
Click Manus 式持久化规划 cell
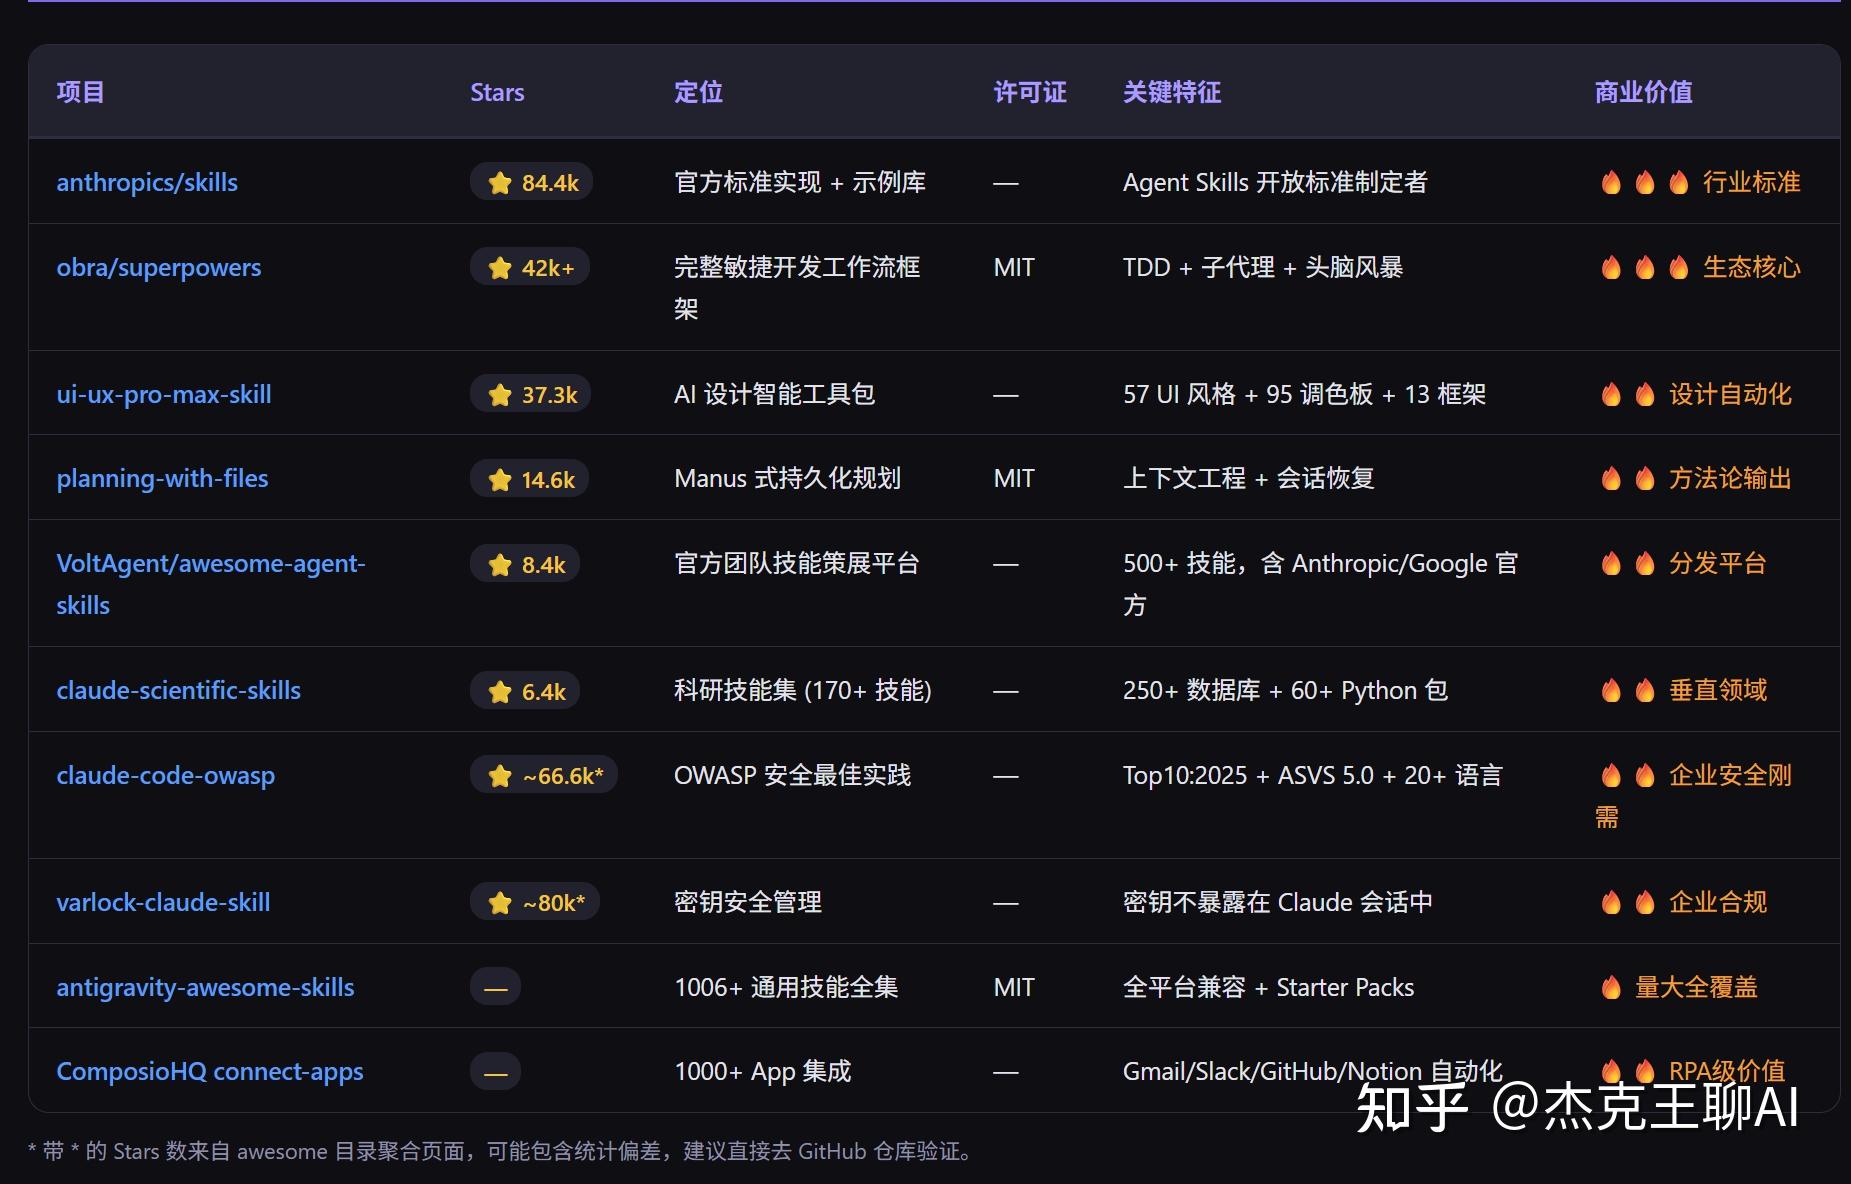click(787, 478)
